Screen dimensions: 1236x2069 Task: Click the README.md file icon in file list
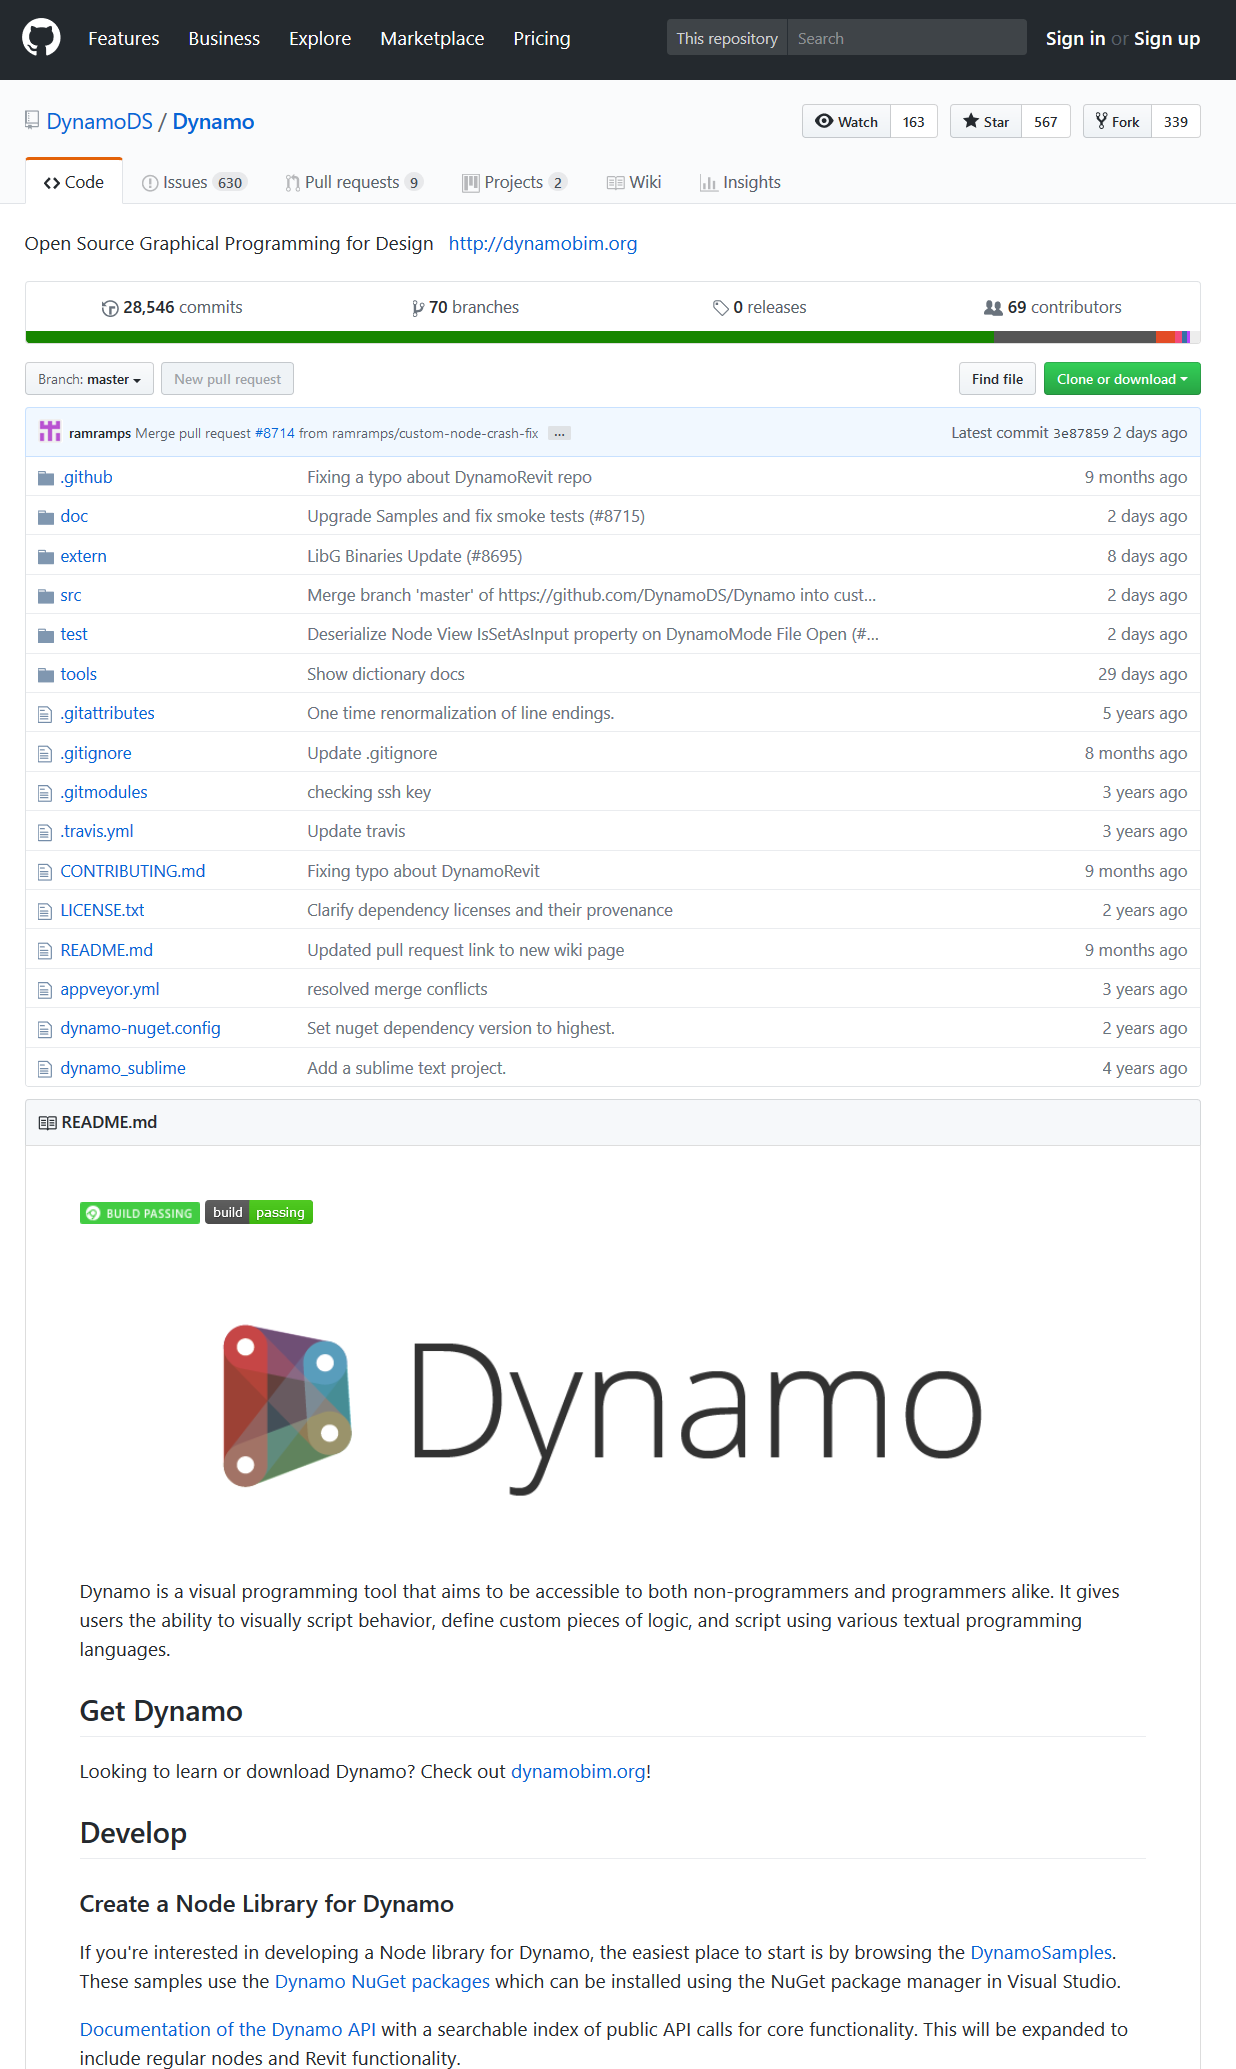pos(45,951)
